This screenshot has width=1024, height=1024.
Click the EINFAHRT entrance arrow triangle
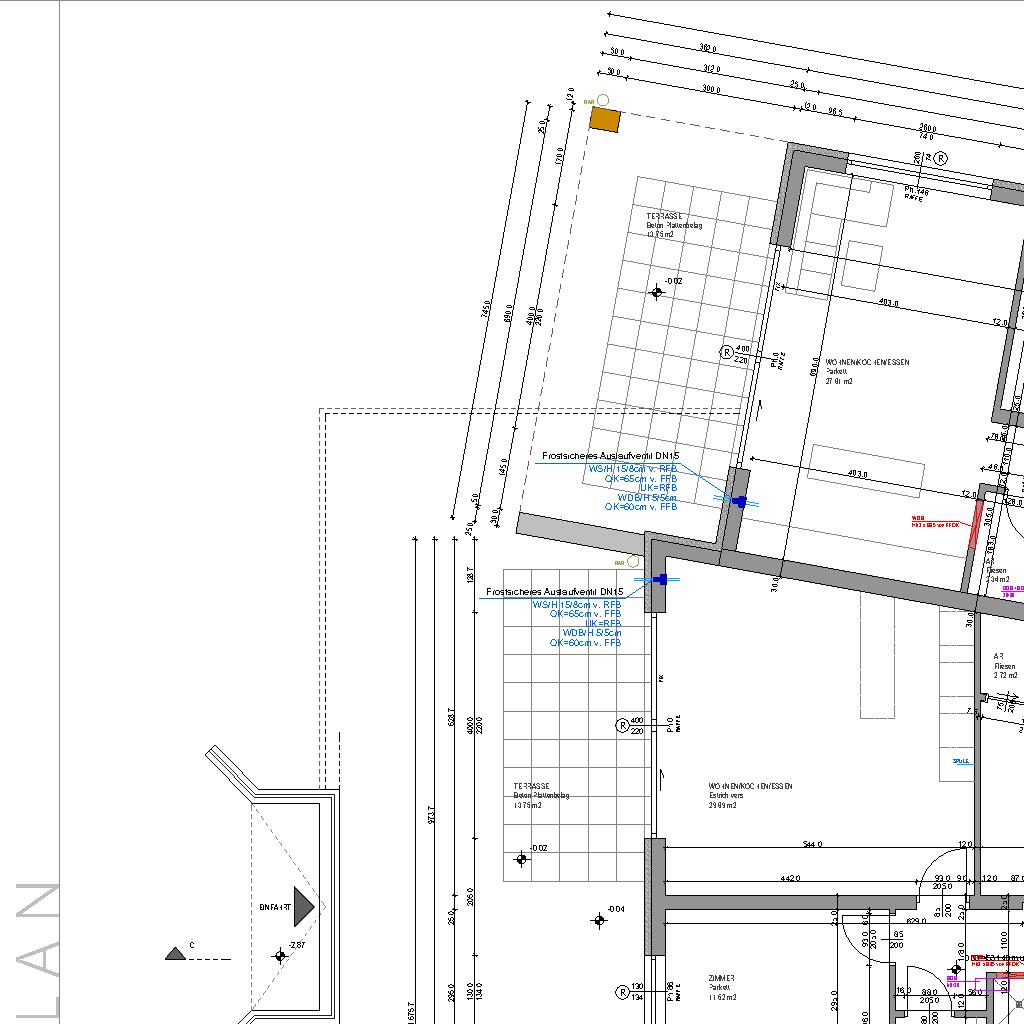pyautogui.click(x=304, y=906)
